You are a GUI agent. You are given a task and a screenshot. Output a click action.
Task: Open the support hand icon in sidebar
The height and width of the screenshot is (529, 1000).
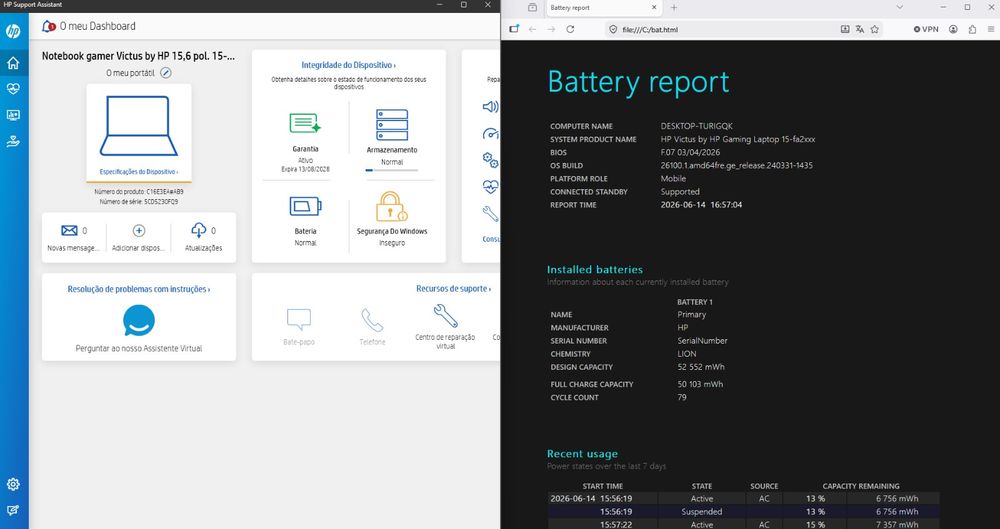click(x=13, y=142)
